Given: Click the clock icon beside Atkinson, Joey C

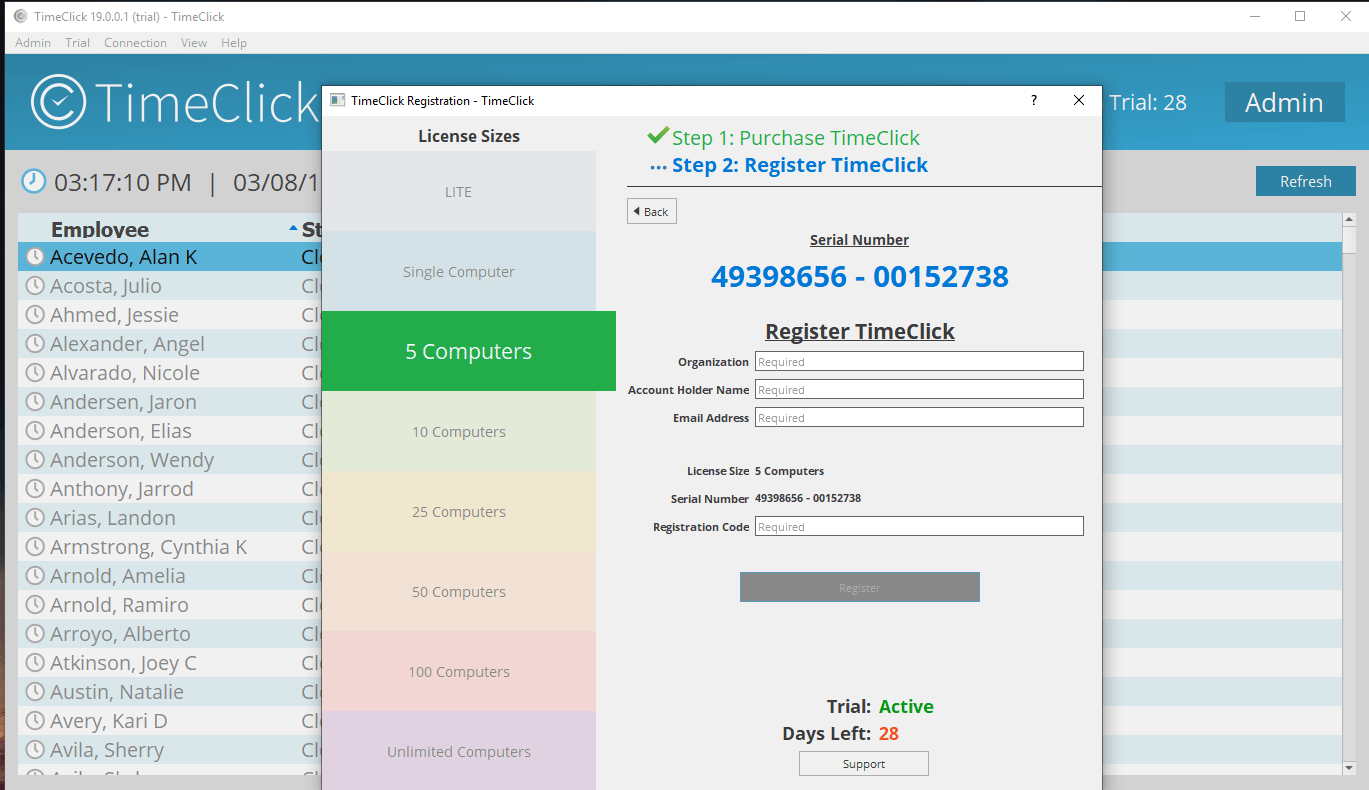Looking at the screenshot, I should [35, 663].
